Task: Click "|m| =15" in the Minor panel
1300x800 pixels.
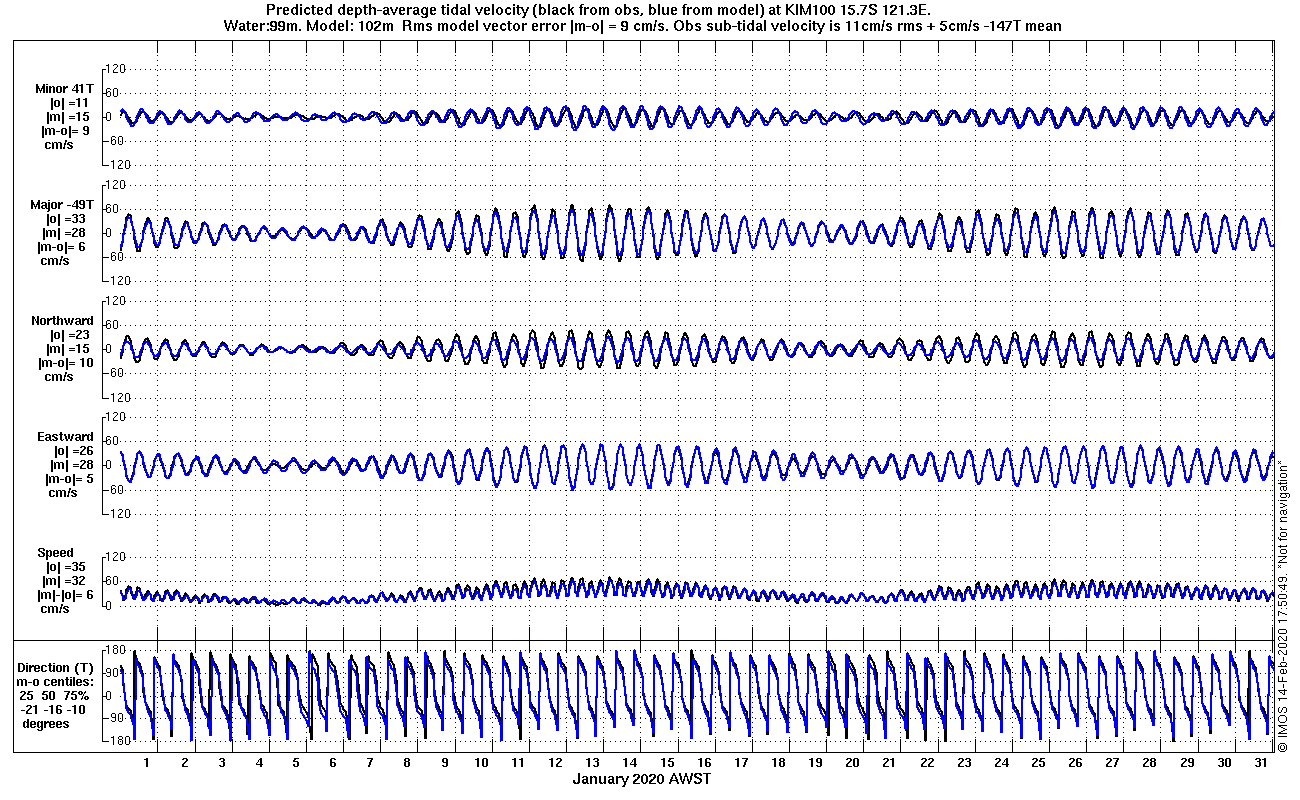Action: (69, 117)
